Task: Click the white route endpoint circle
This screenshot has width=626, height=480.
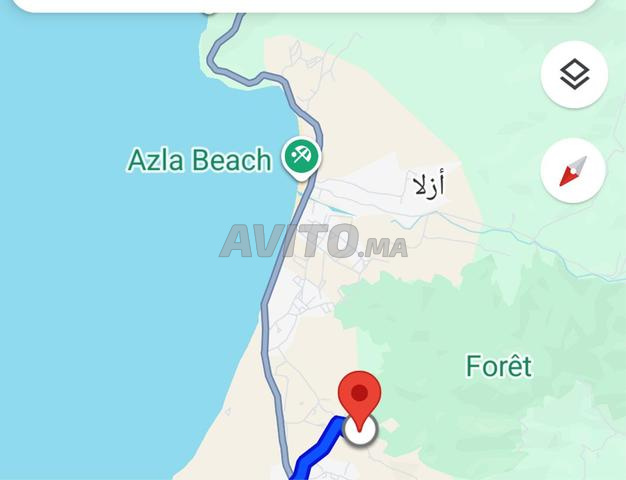Action: (x=360, y=430)
